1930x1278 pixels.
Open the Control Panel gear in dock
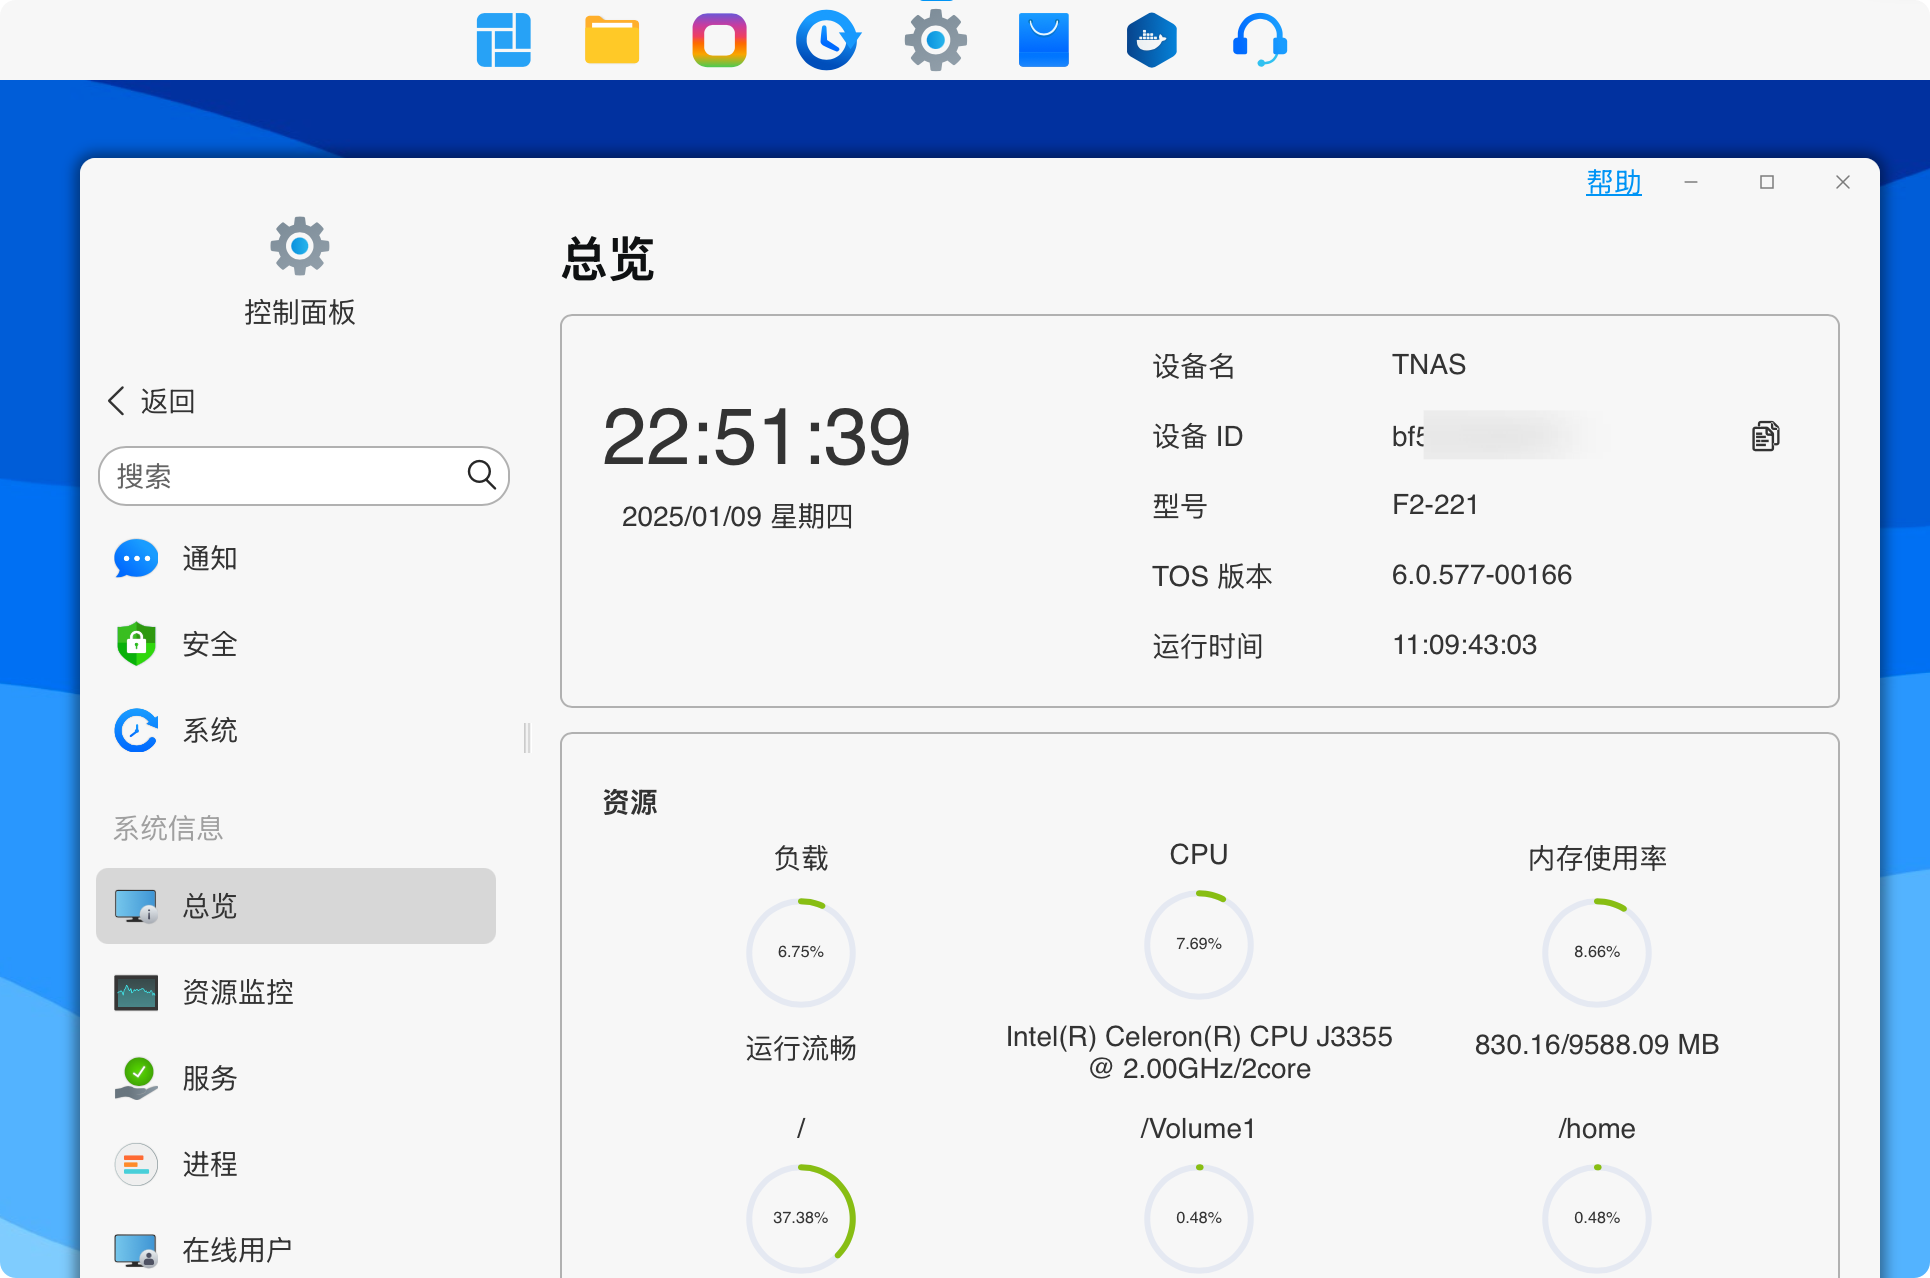point(935,40)
